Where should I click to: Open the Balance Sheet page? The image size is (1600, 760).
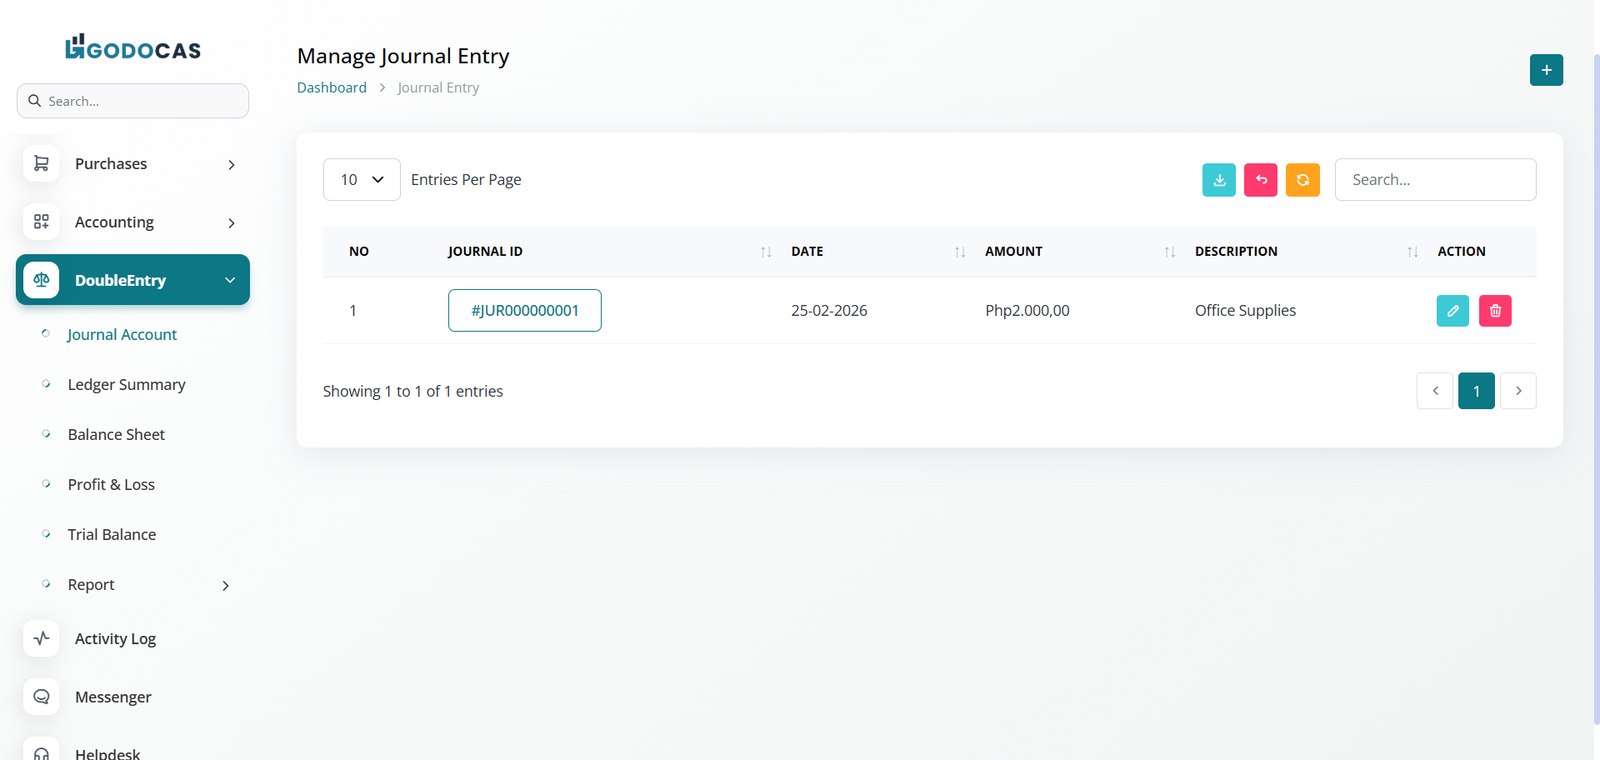[x=116, y=435]
